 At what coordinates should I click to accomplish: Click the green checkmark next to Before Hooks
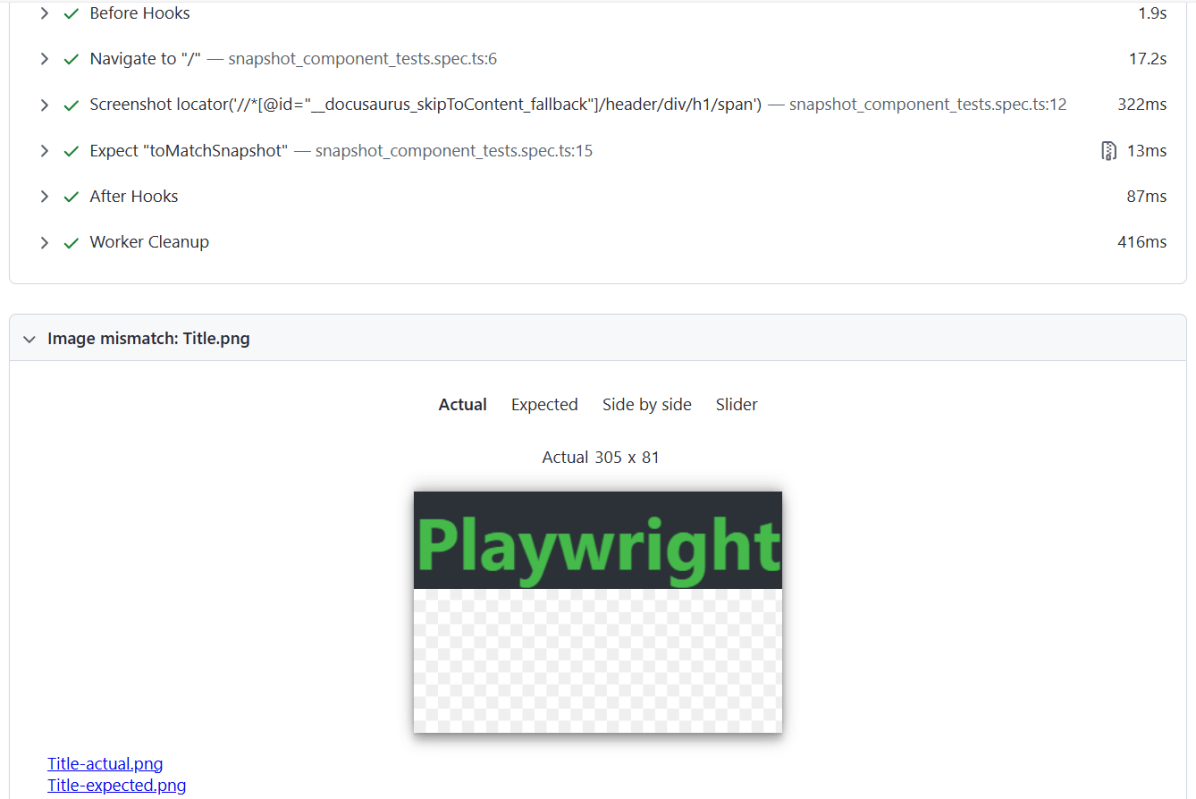[71, 14]
